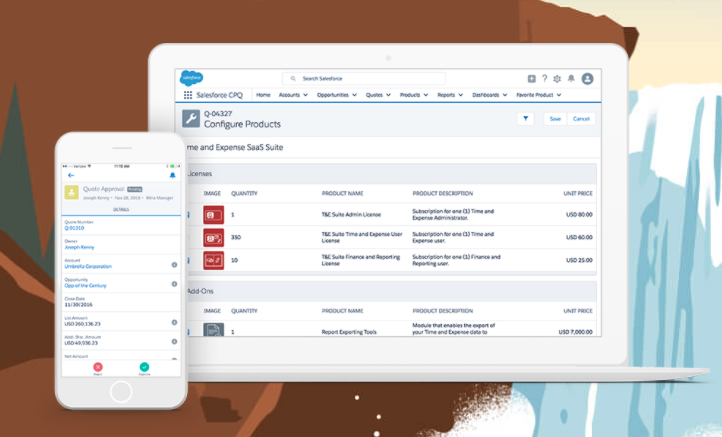Click the Add-Ons section header
722x437 pixels.
pyautogui.click(x=390, y=291)
